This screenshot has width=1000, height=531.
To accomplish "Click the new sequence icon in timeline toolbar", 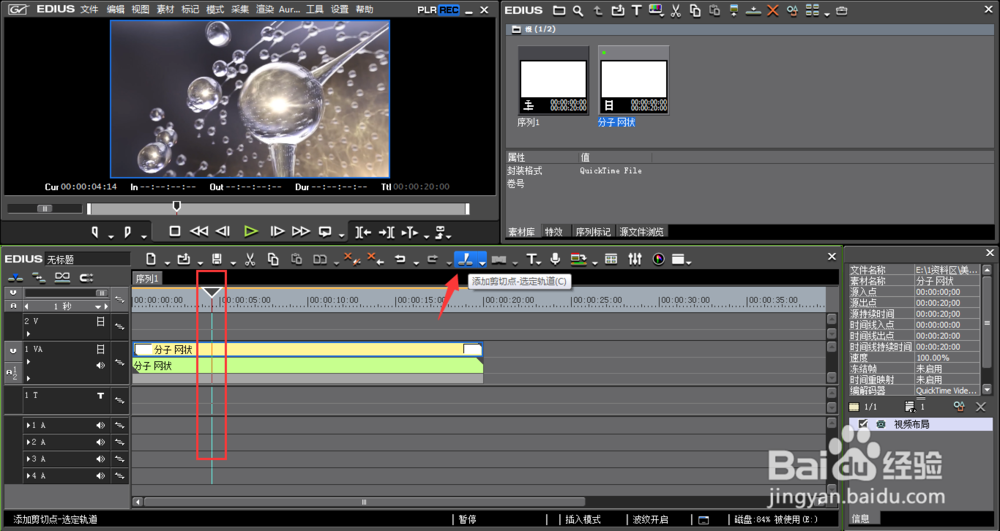I will [x=151, y=259].
